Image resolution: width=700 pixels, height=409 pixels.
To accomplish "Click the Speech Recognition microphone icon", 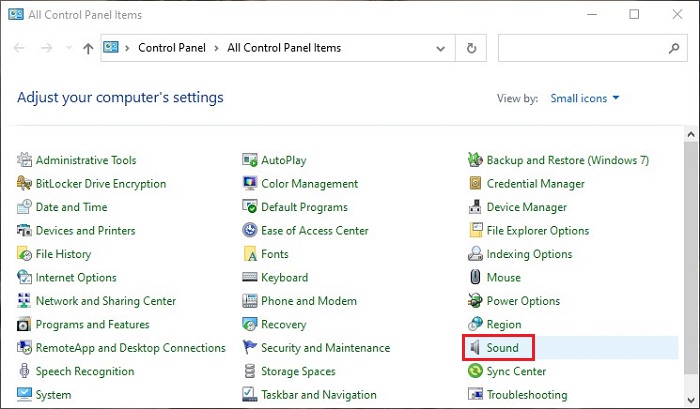I will click(x=24, y=371).
